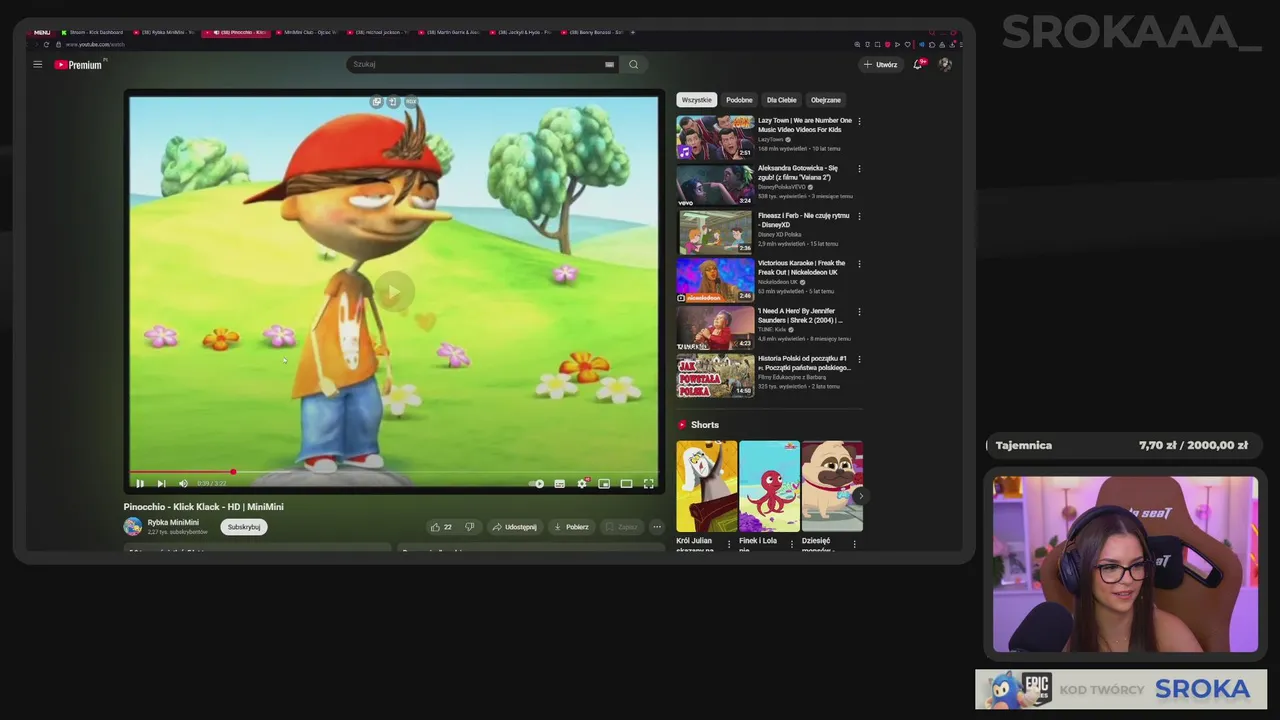Viewport: 1280px width, 720px height.
Task: Like the Pinocchio video
Action: [x=440, y=527]
